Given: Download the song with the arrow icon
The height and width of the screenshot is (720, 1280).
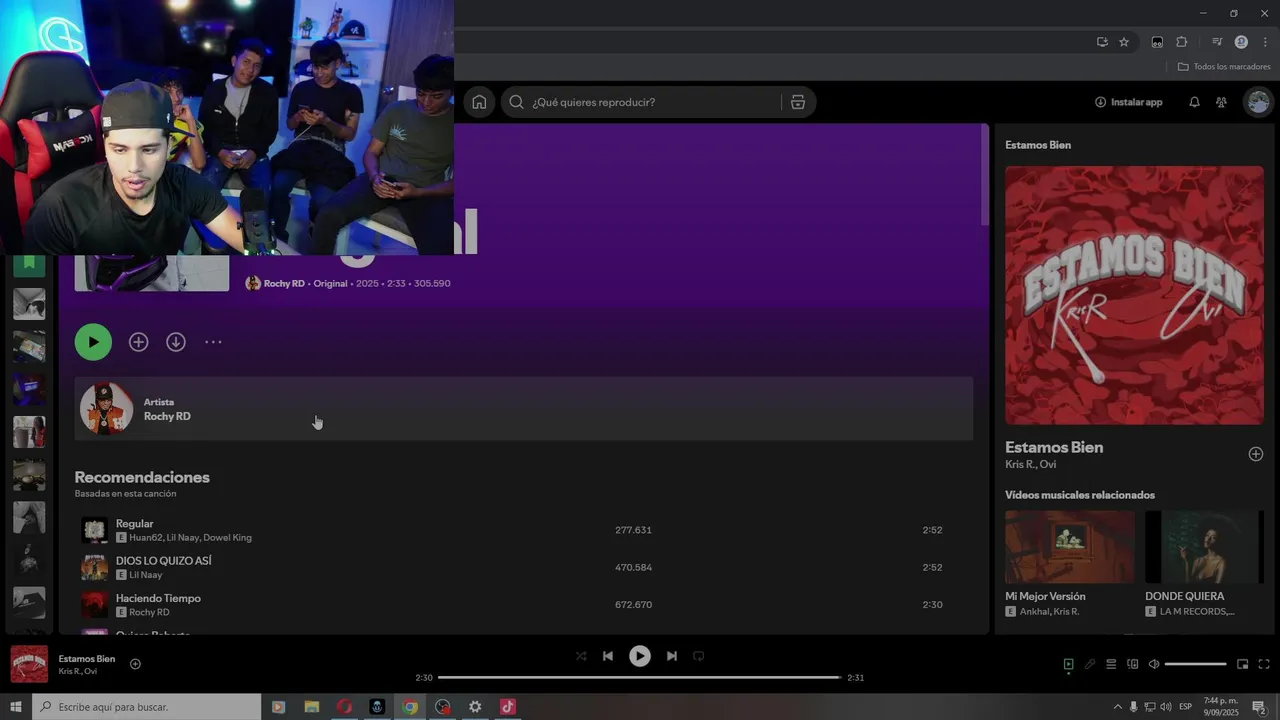Looking at the screenshot, I should click(176, 342).
